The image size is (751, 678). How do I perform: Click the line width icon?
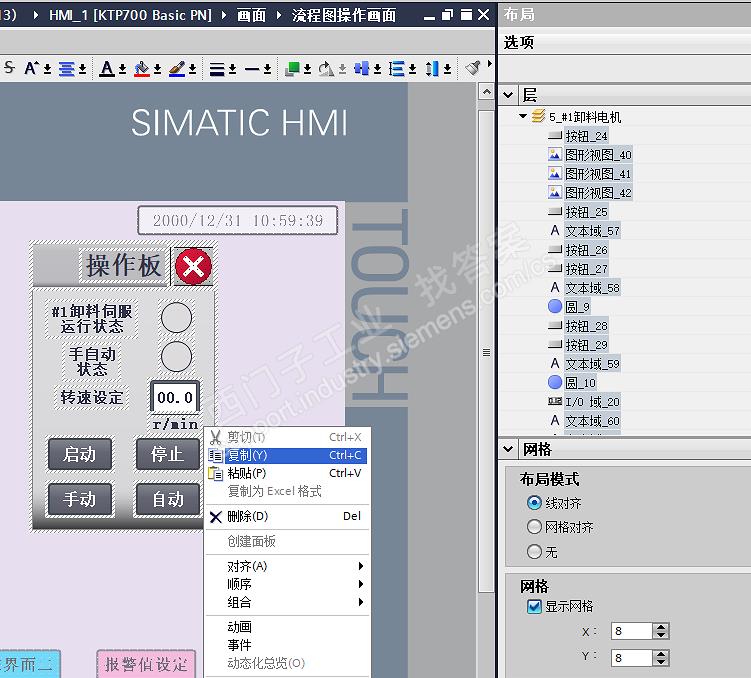coord(217,69)
